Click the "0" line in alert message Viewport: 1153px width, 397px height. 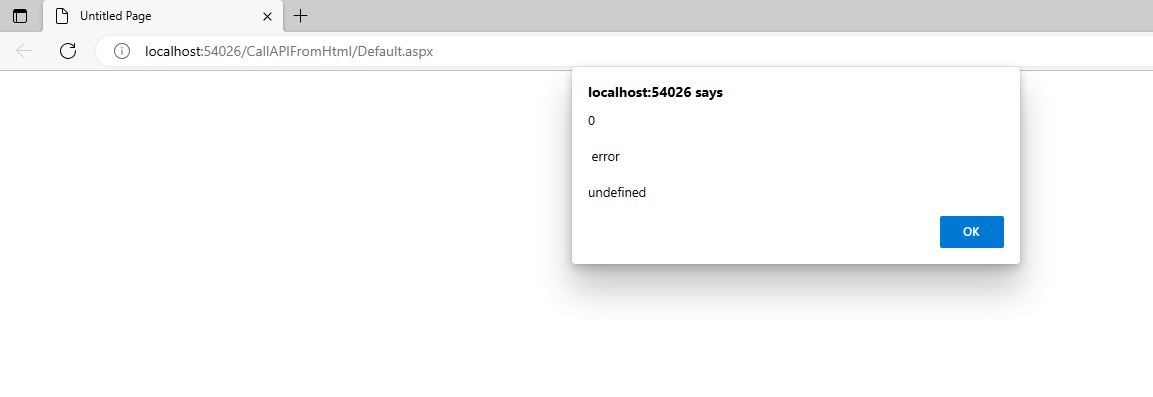click(592, 121)
